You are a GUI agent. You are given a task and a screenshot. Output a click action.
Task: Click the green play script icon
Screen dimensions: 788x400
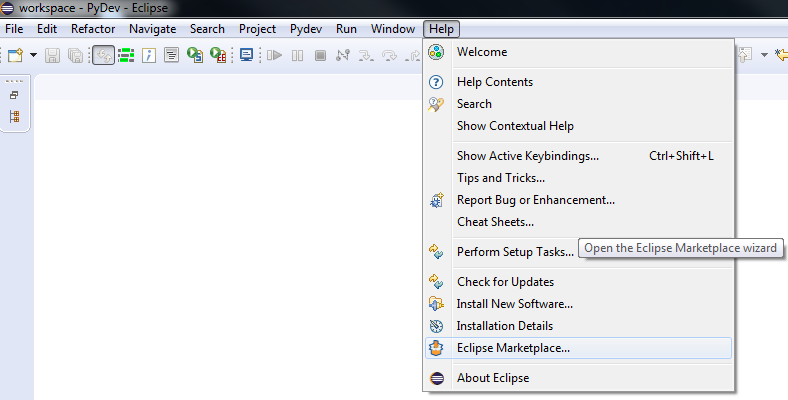[194, 55]
